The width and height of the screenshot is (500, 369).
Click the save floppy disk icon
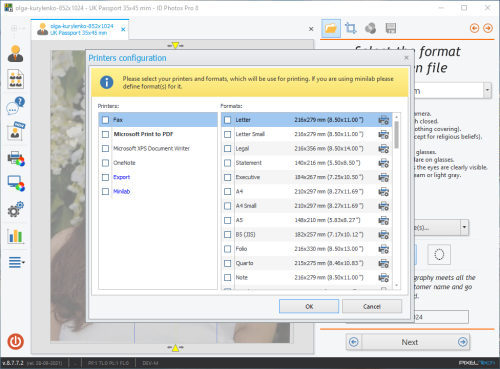click(391, 28)
